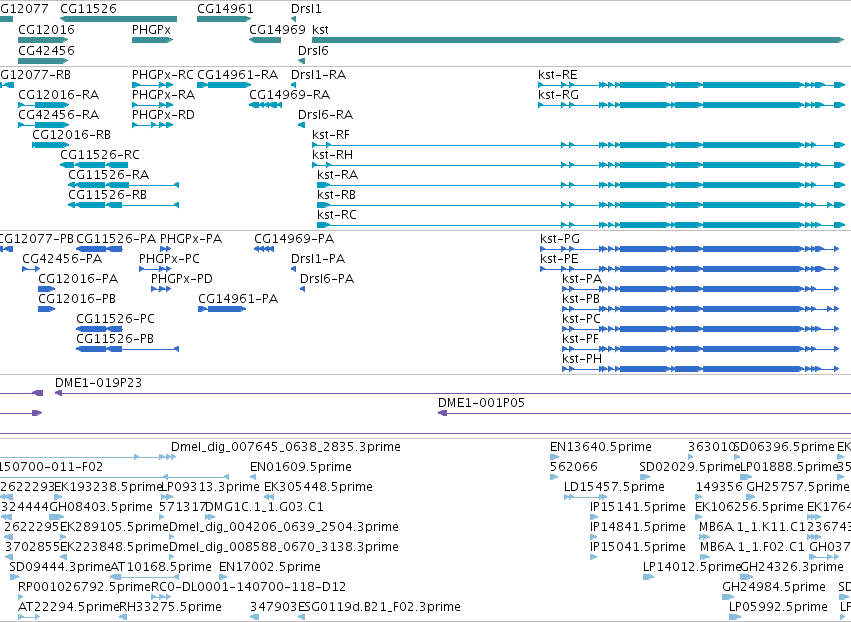Viewport: 851px width, 622px height.
Task: Select protein kst-PE
Action: [559, 259]
